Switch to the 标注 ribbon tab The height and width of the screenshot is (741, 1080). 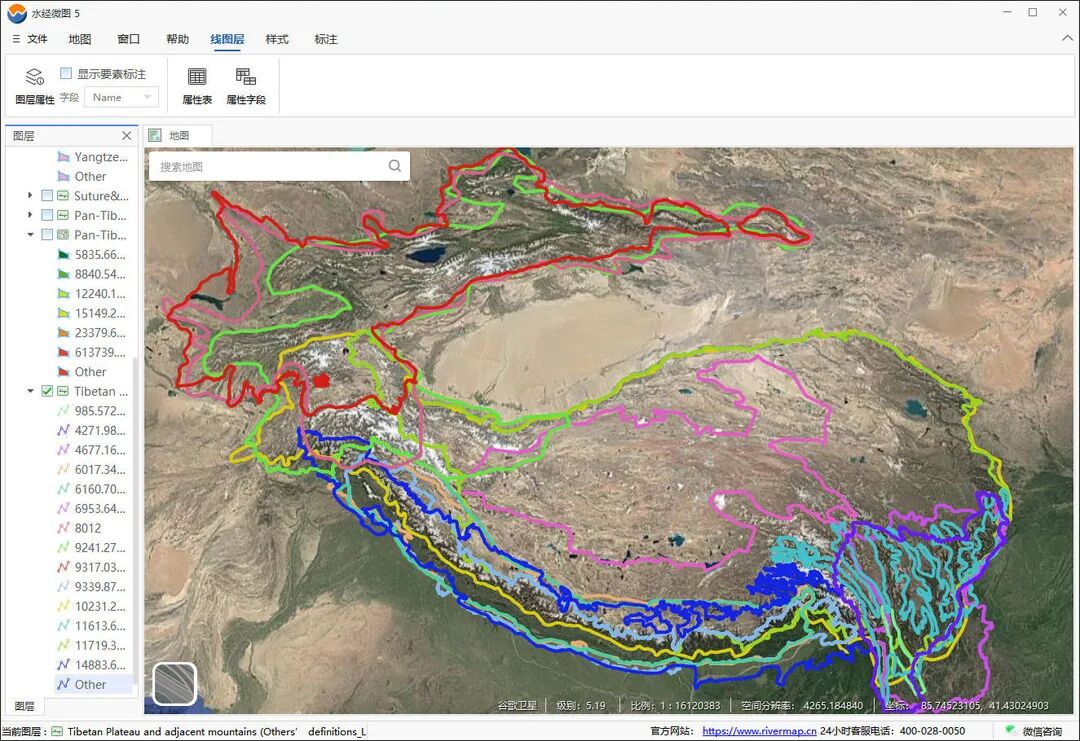coord(326,39)
